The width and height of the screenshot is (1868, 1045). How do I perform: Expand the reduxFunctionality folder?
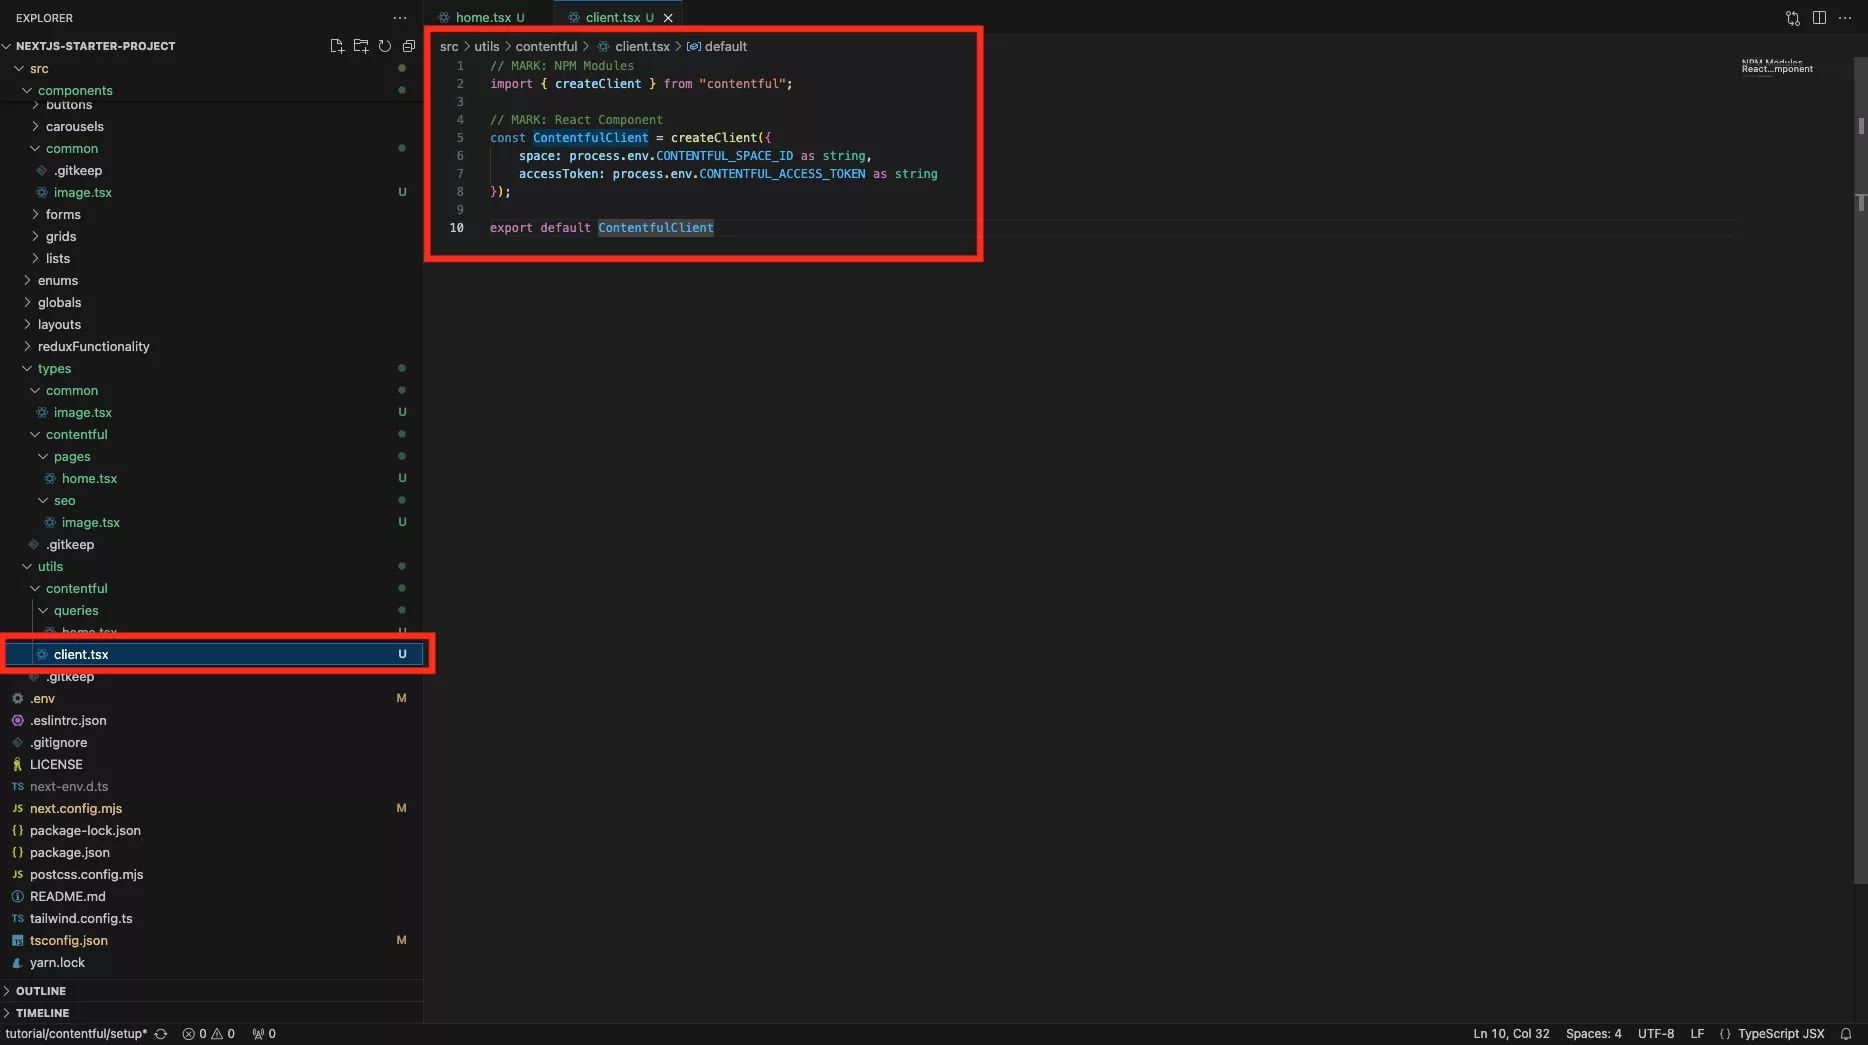click(x=93, y=347)
